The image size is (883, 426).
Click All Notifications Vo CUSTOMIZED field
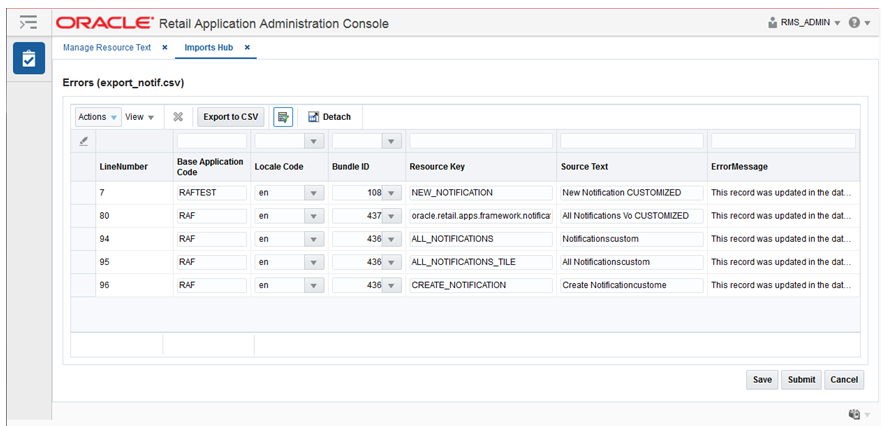[x=632, y=216]
